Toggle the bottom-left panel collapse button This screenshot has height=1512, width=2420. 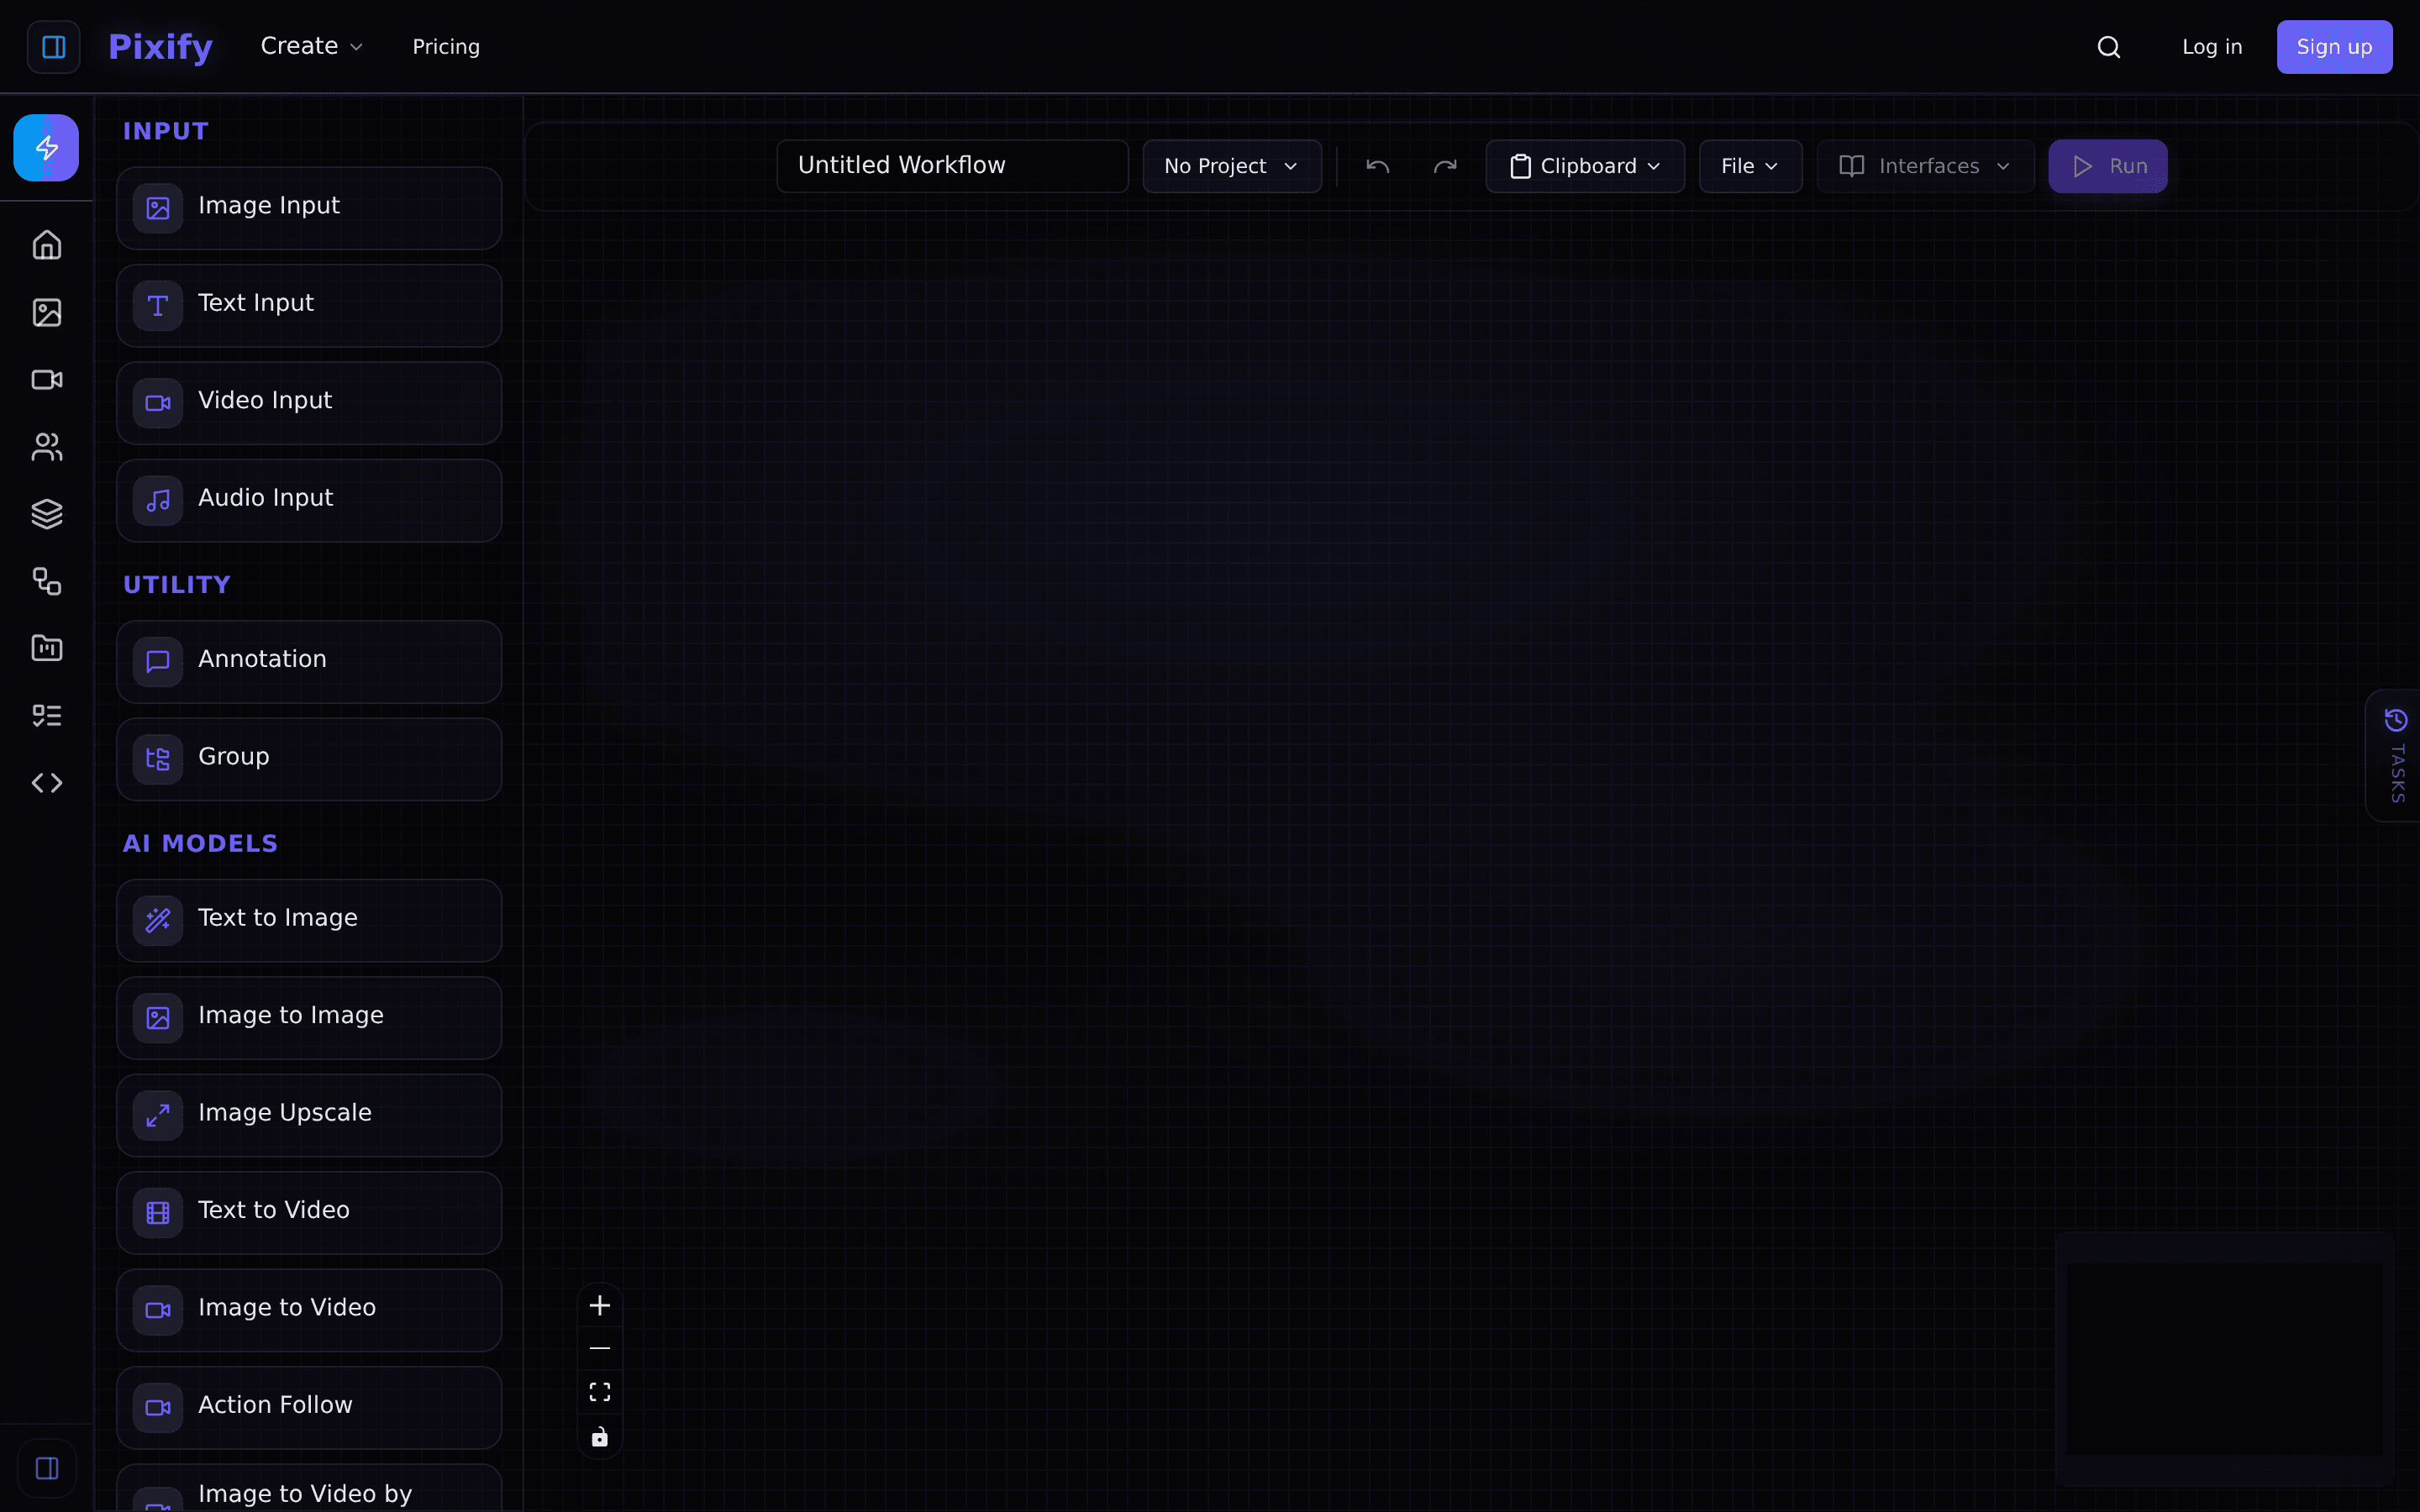coord(47,1468)
